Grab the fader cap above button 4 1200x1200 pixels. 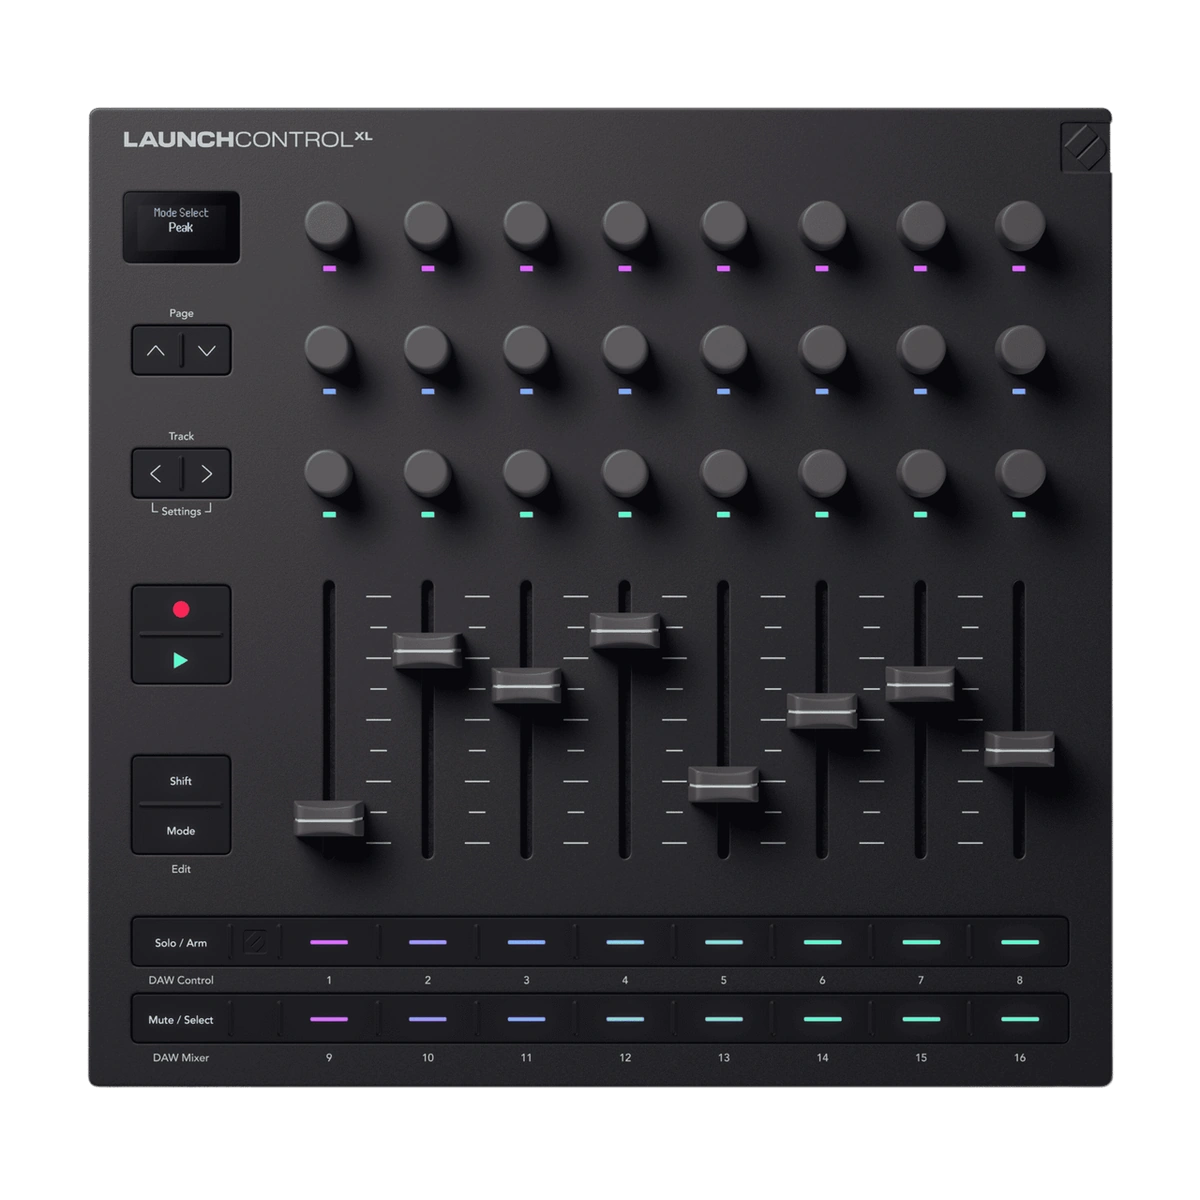point(625,631)
